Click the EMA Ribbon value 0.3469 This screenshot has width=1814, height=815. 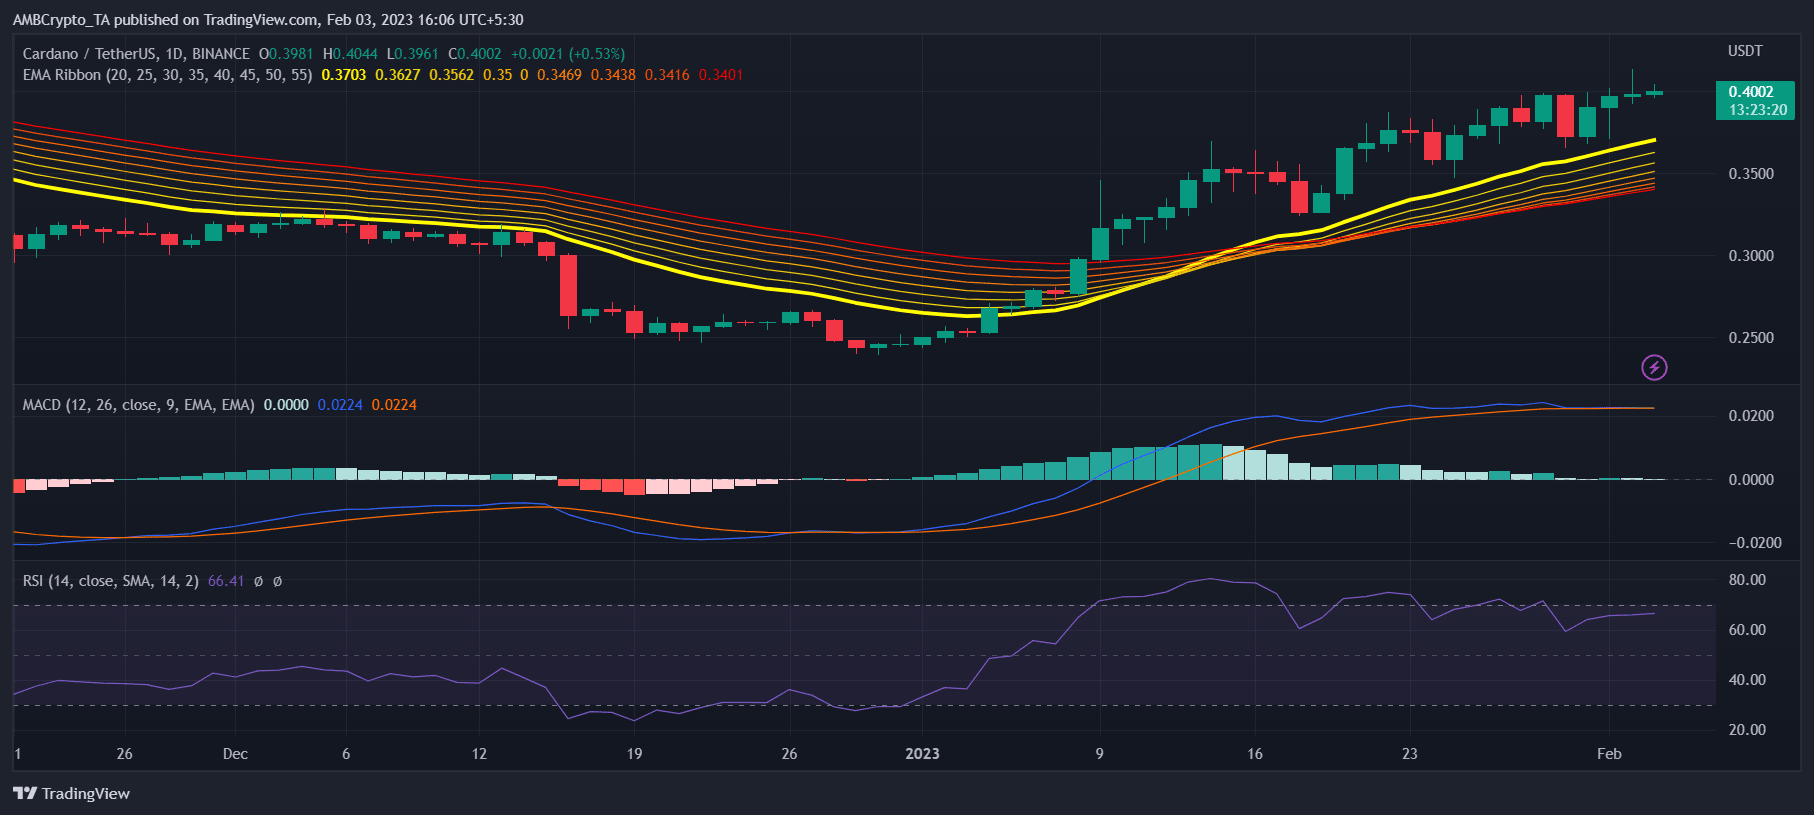tap(559, 75)
